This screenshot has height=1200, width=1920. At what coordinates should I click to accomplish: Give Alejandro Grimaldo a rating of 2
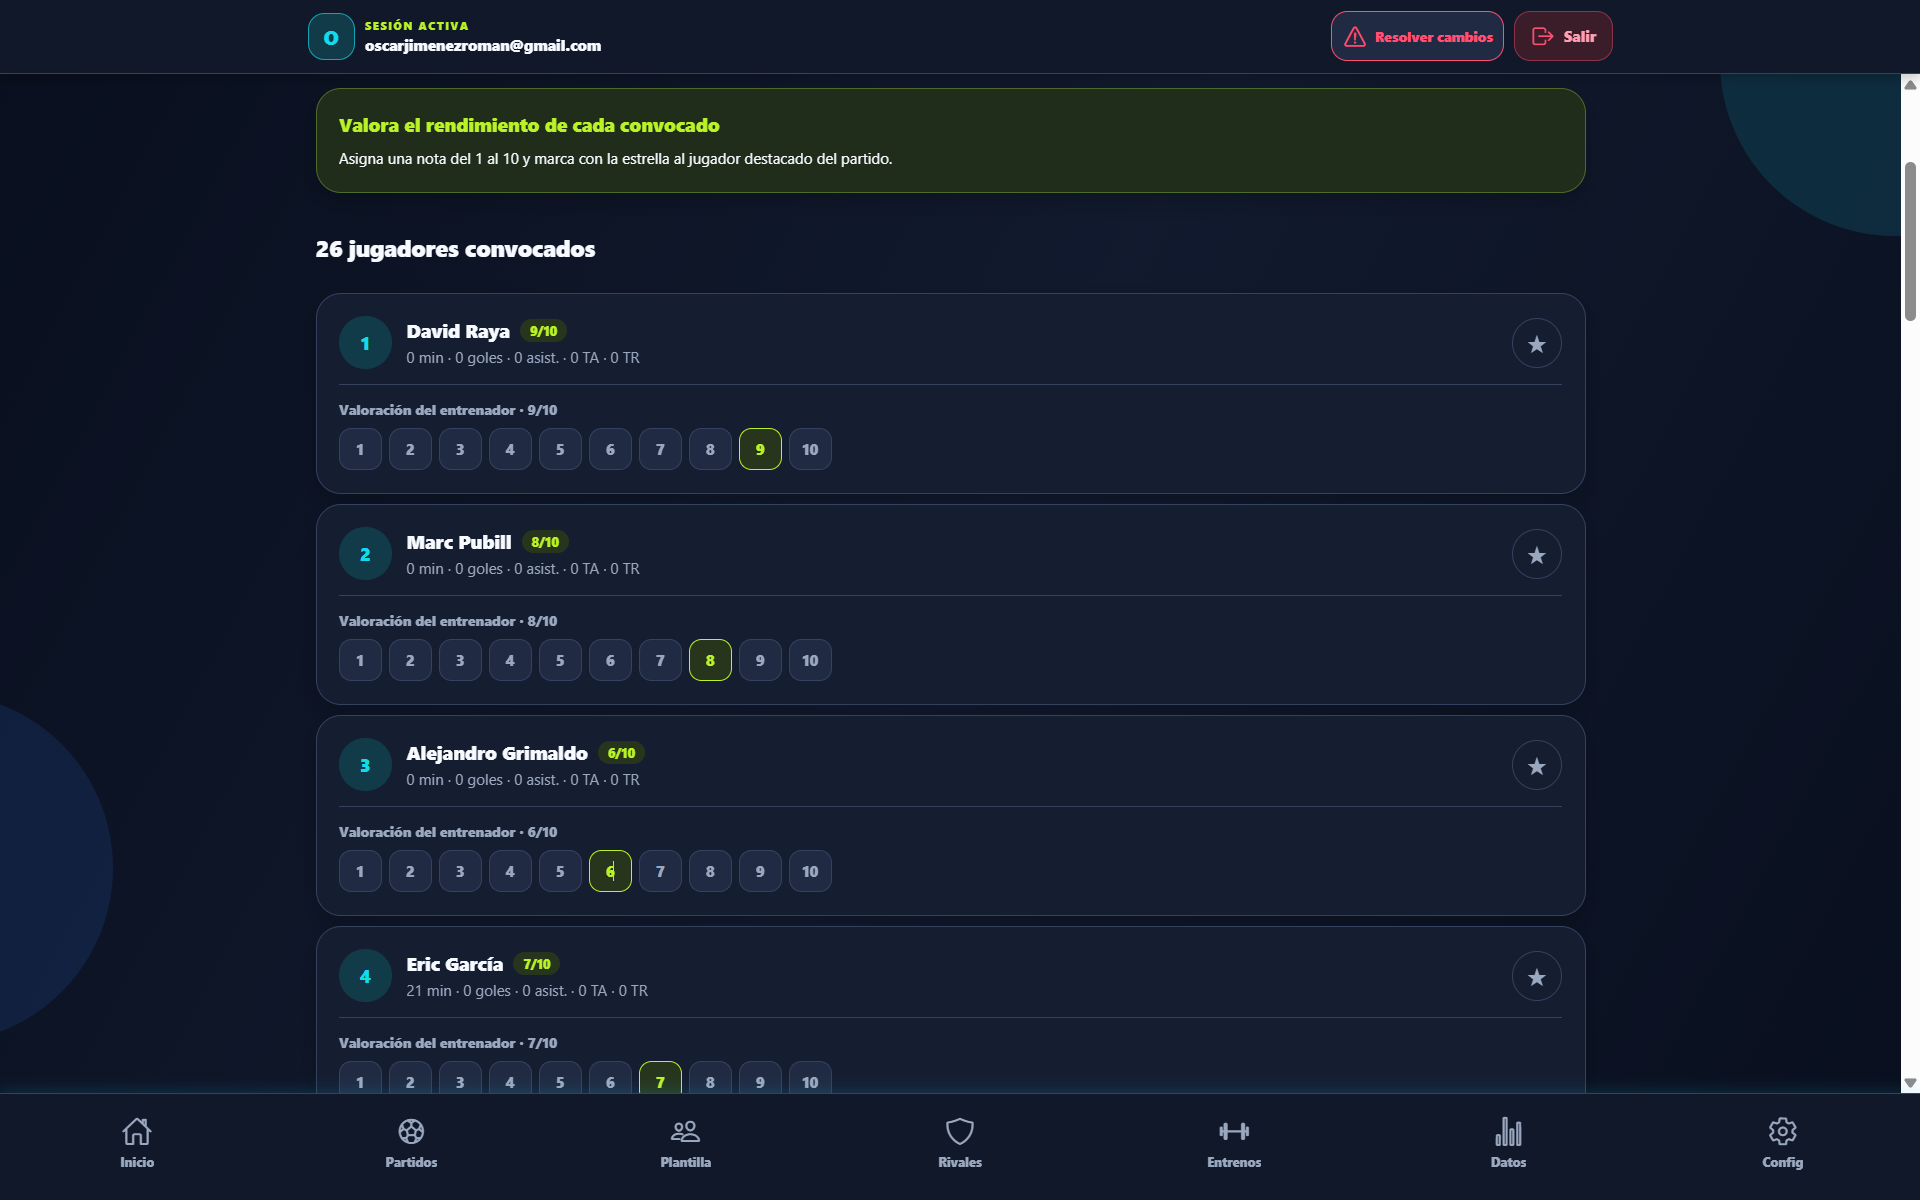click(x=410, y=871)
